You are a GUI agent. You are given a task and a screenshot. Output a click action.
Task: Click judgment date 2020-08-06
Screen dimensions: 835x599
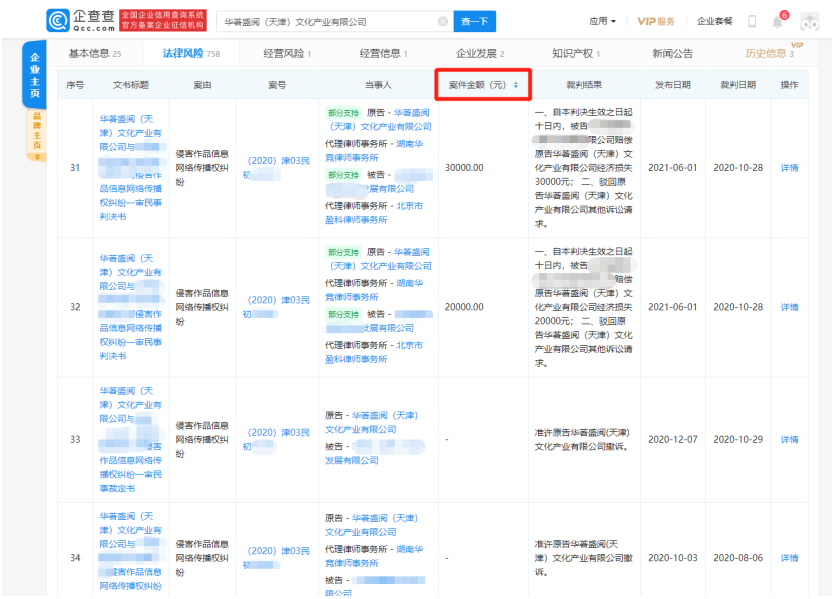(738, 558)
